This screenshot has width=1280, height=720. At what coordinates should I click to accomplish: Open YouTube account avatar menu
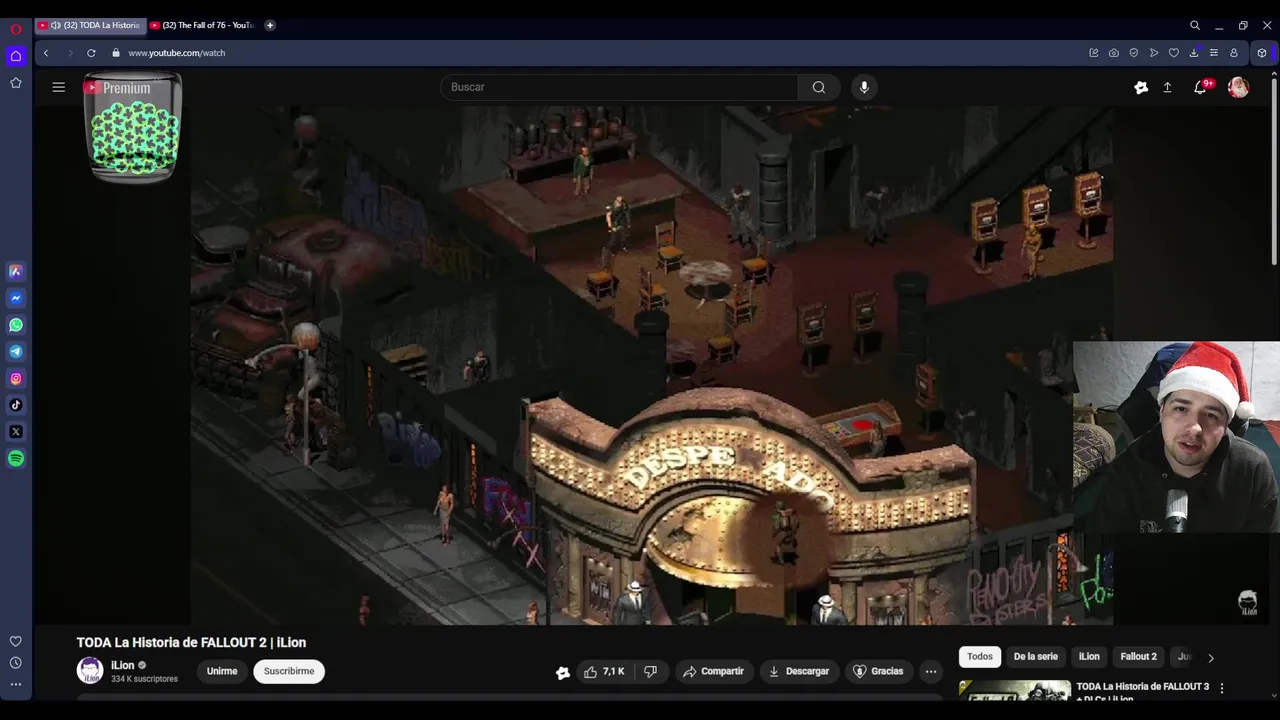click(x=1239, y=88)
